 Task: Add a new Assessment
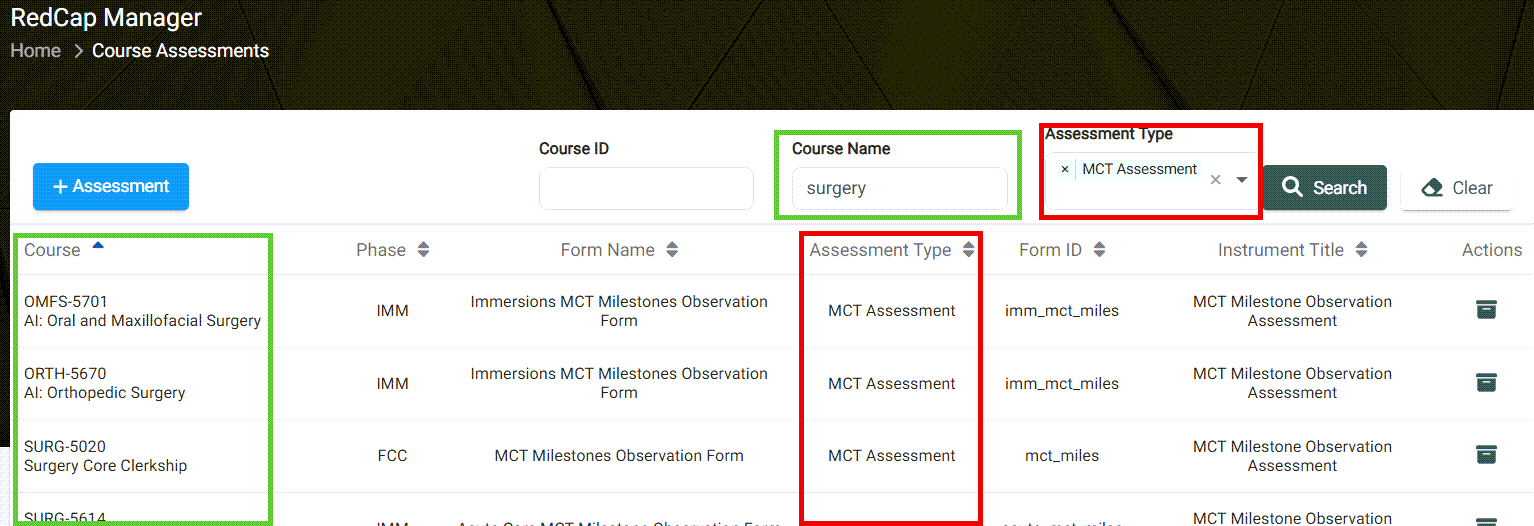point(111,186)
